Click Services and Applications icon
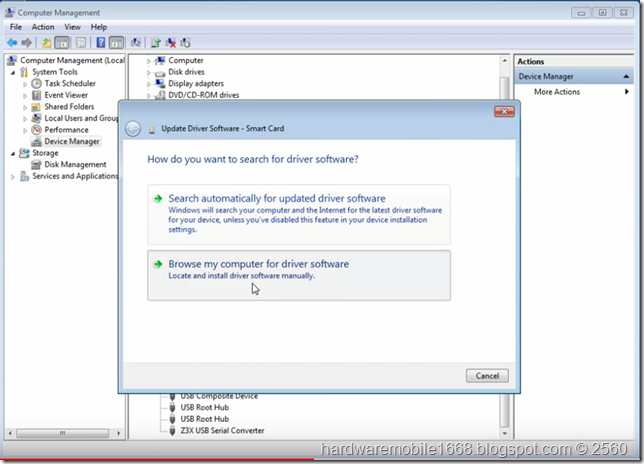 (24, 176)
